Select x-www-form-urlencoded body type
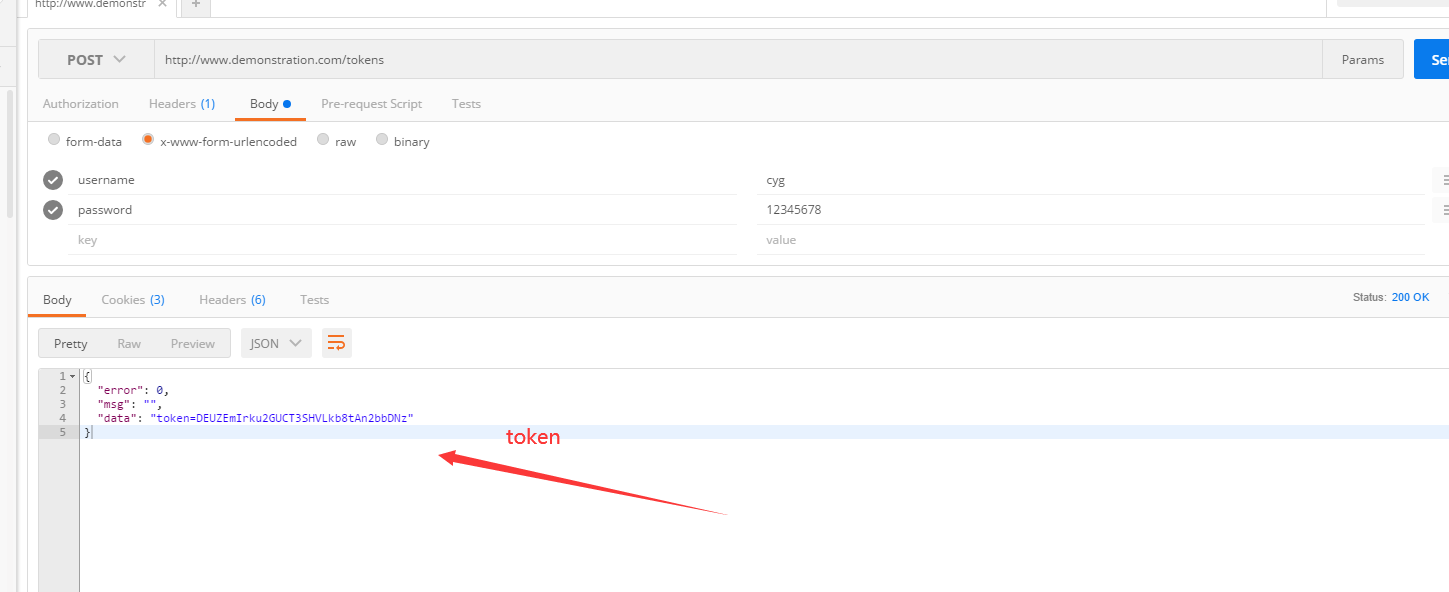1449x592 pixels. click(148, 140)
